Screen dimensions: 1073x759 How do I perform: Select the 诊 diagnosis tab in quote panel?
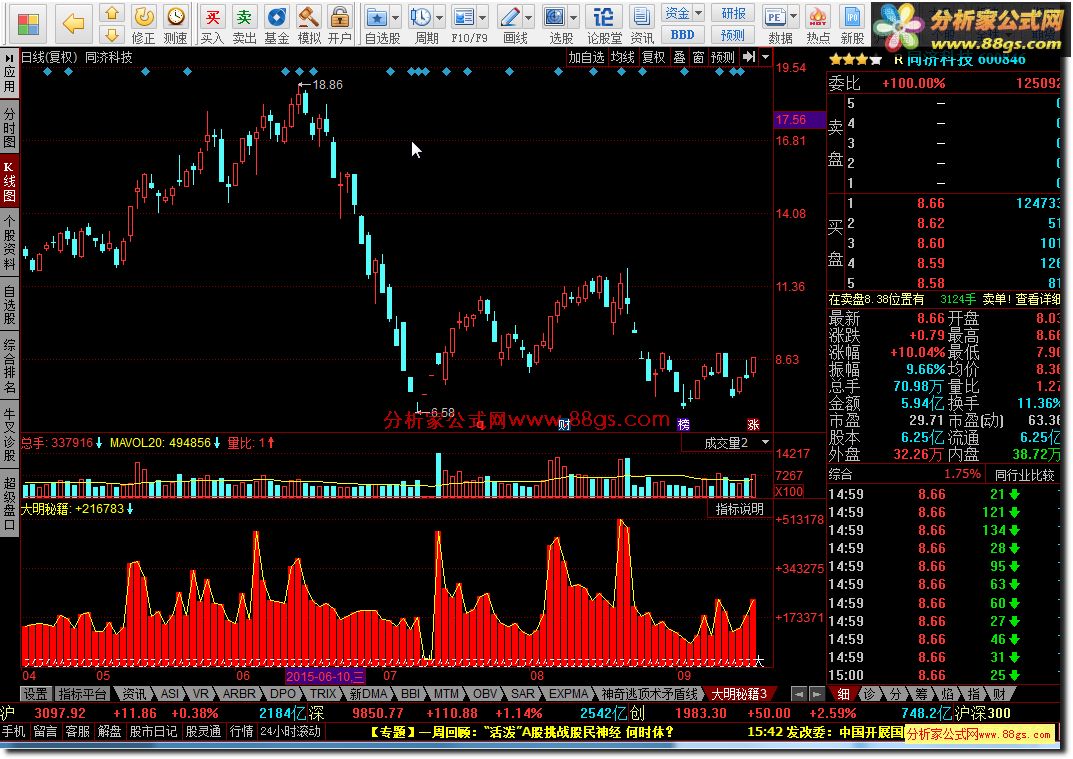click(869, 694)
